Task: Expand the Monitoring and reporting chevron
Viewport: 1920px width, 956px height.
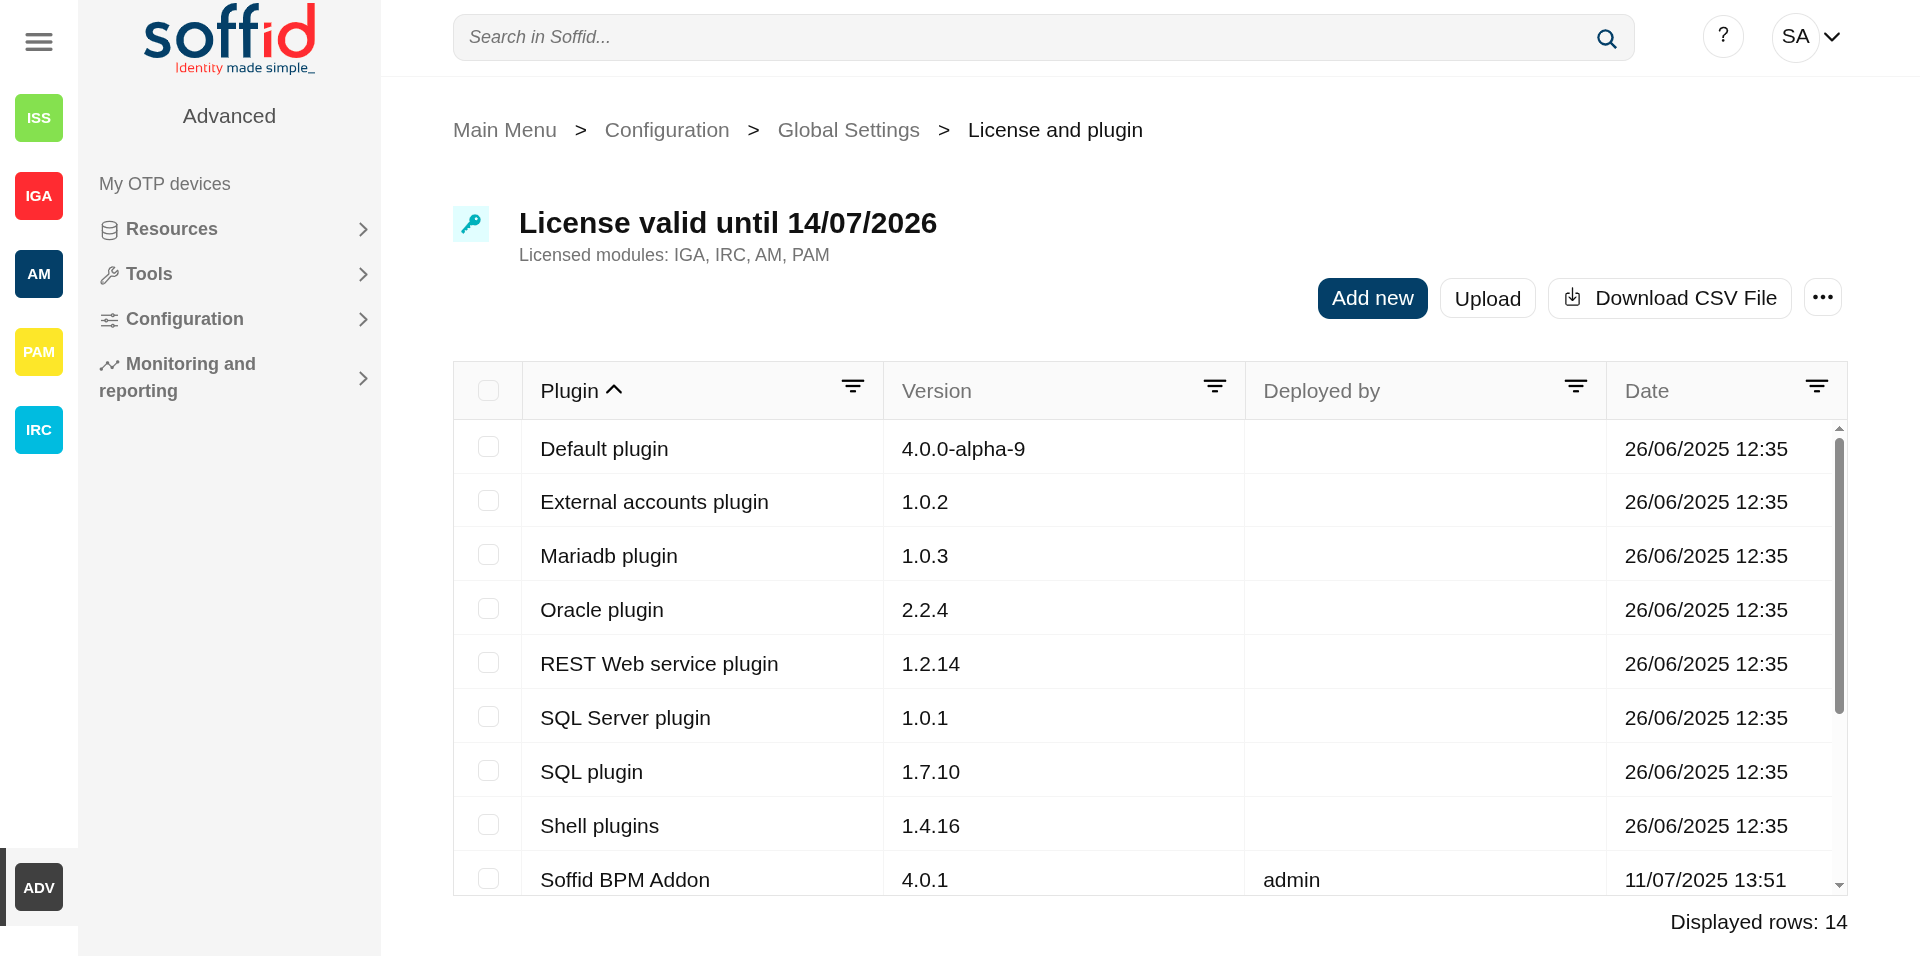Action: click(363, 379)
